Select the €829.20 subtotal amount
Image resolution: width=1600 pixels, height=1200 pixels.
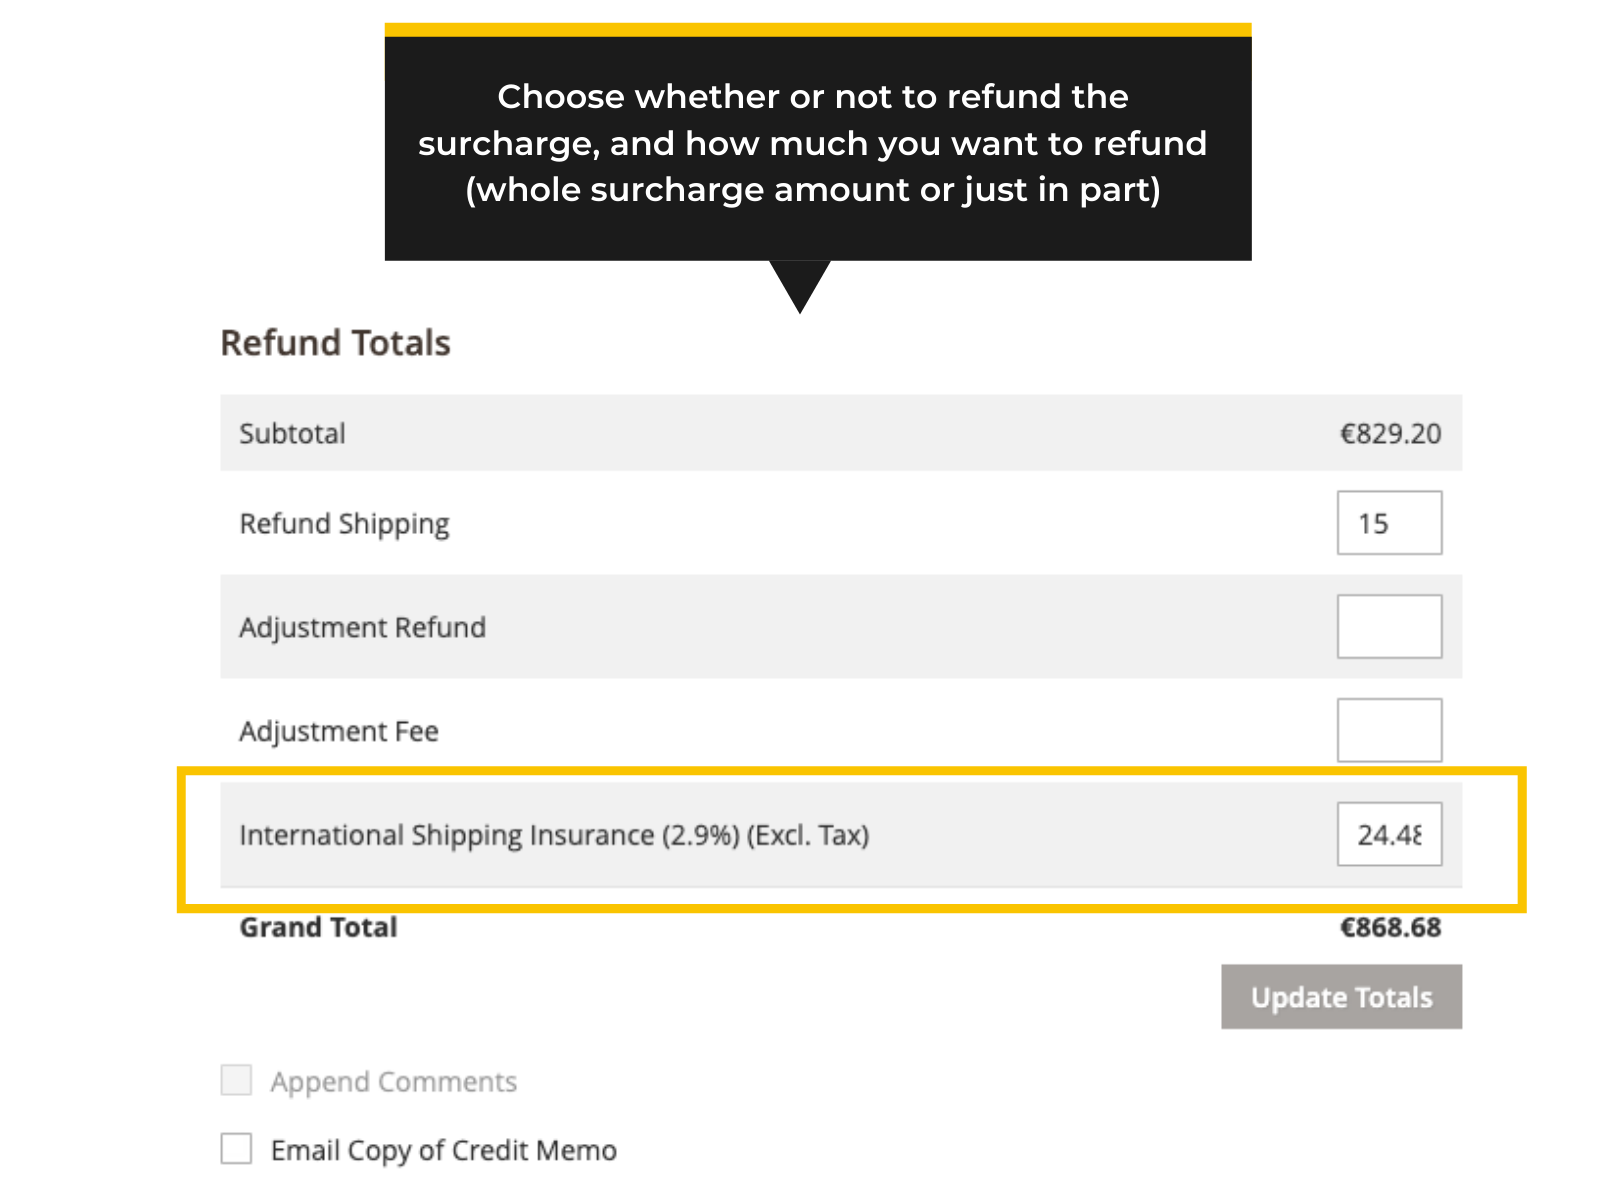tap(1390, 434)
